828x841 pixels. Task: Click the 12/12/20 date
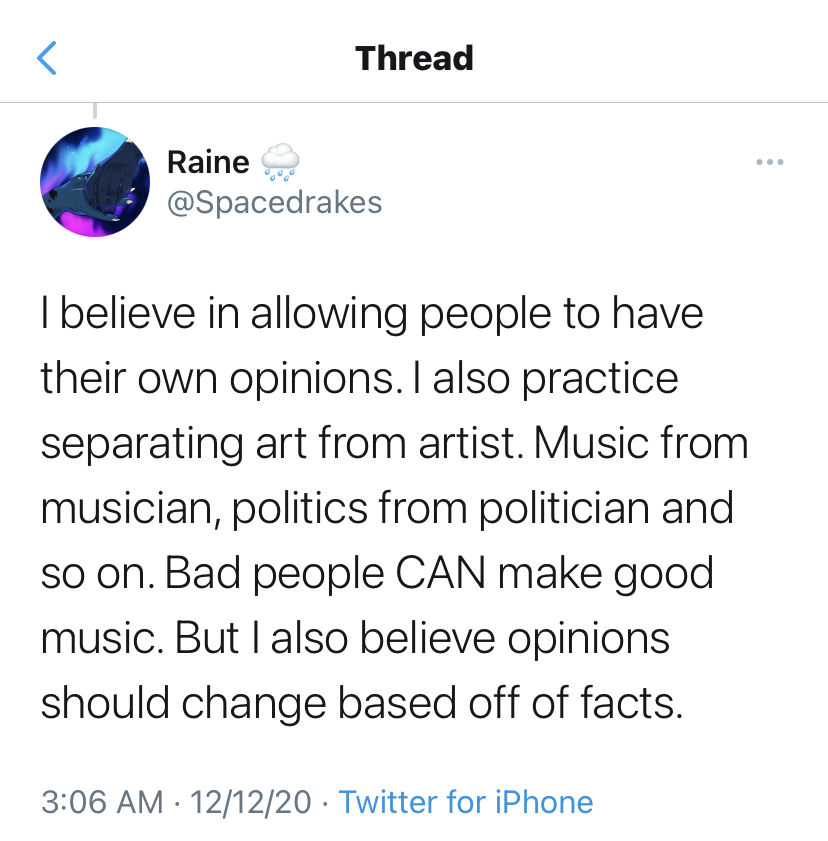pyautogui.click(x=250, y=802)
